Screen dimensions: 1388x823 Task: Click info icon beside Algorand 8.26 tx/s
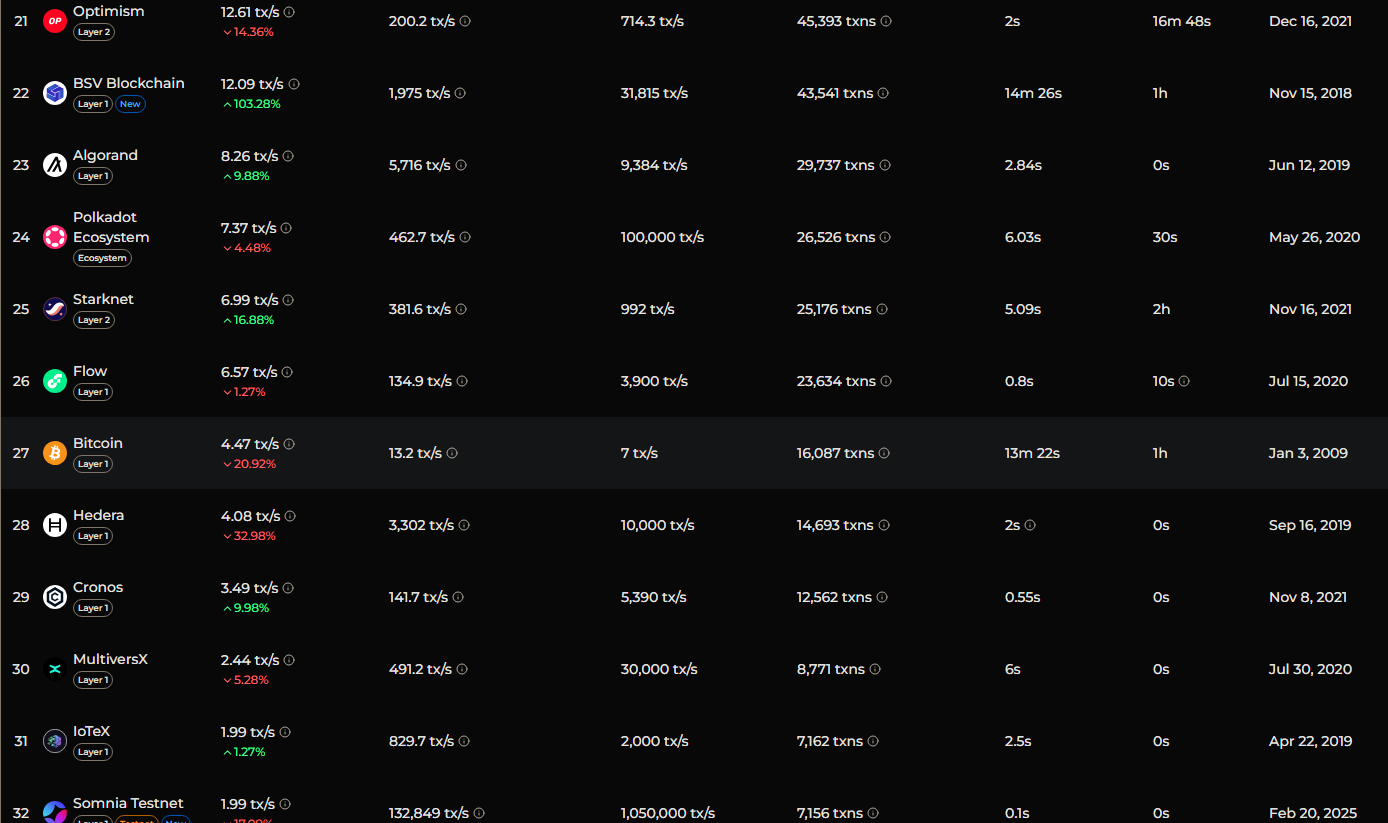tap(288, 156)
